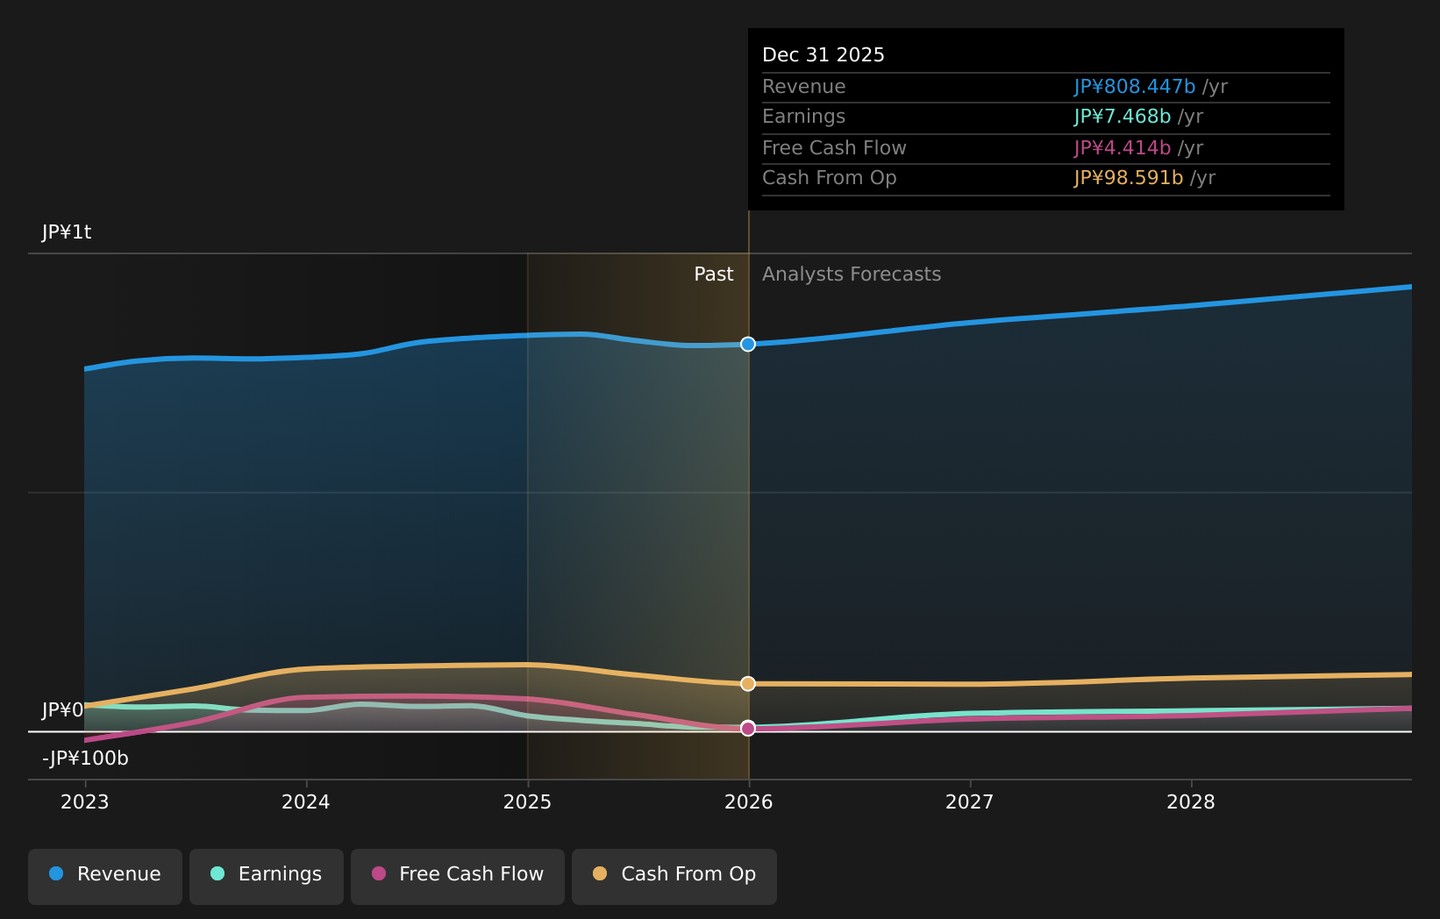Image resolution: width=1440 pixels, height=919 pixels.
Task: Click the 2023 x-axis label
Action: tap(85, 802)
